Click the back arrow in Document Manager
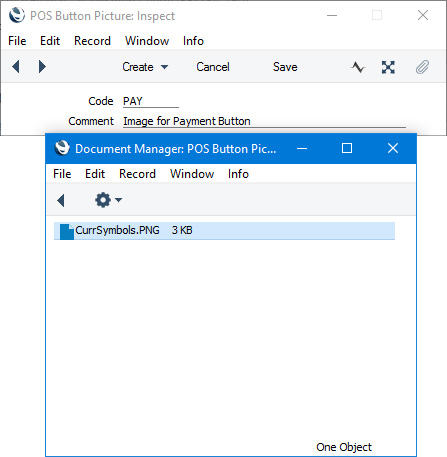The width and height of the screenshot is (447, 457). [61, 201]
